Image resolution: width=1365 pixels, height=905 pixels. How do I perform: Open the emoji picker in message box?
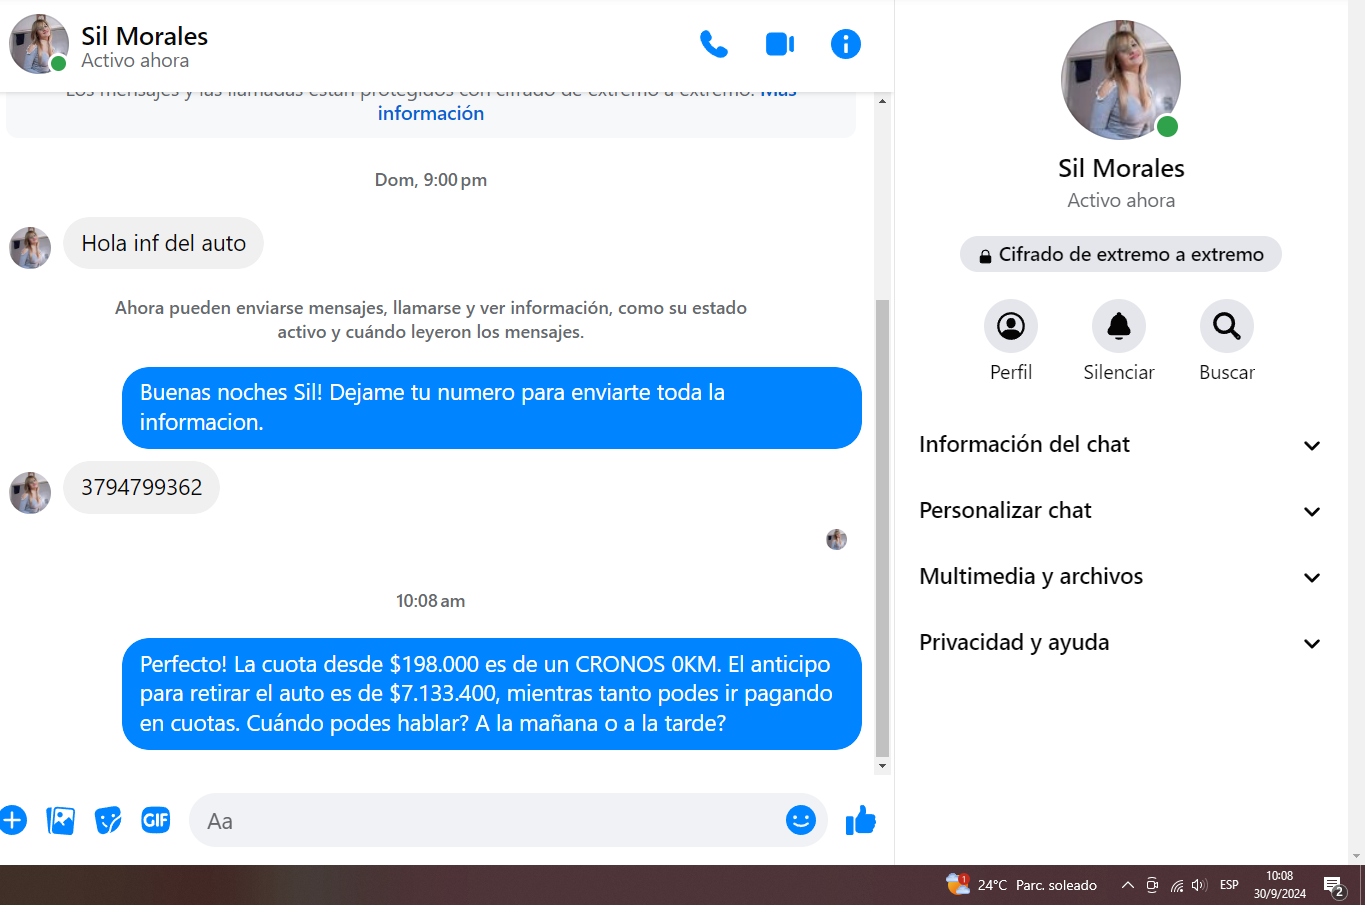coord(800,821)
